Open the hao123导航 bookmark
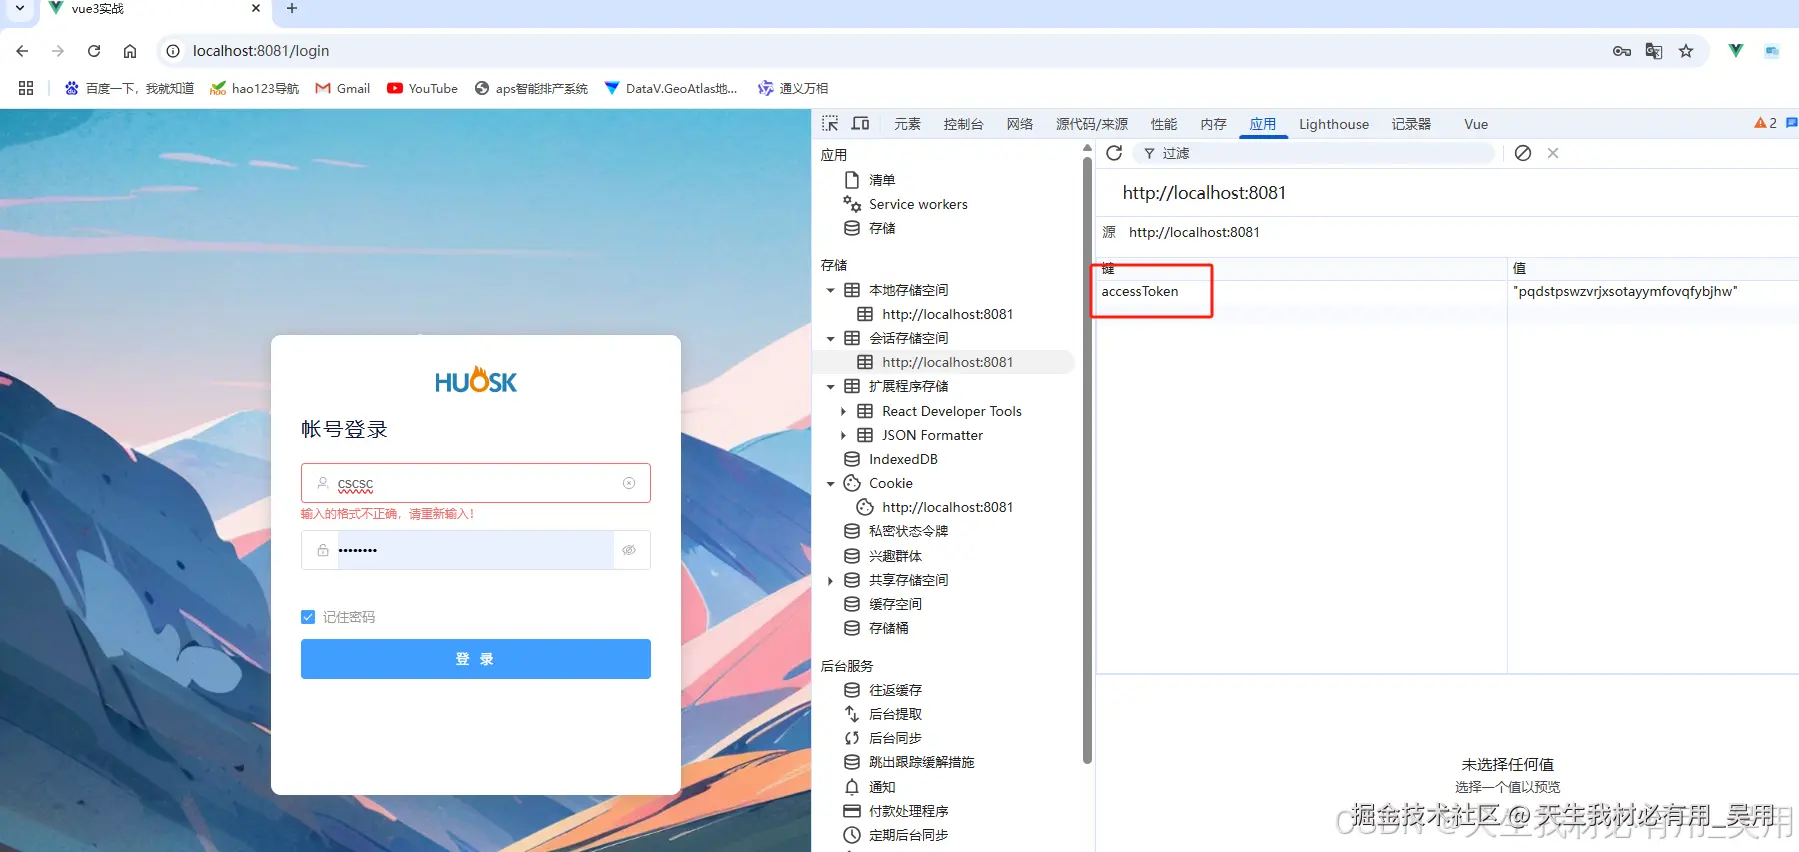This screenshot has width=1799, height=852. point(254,88)
